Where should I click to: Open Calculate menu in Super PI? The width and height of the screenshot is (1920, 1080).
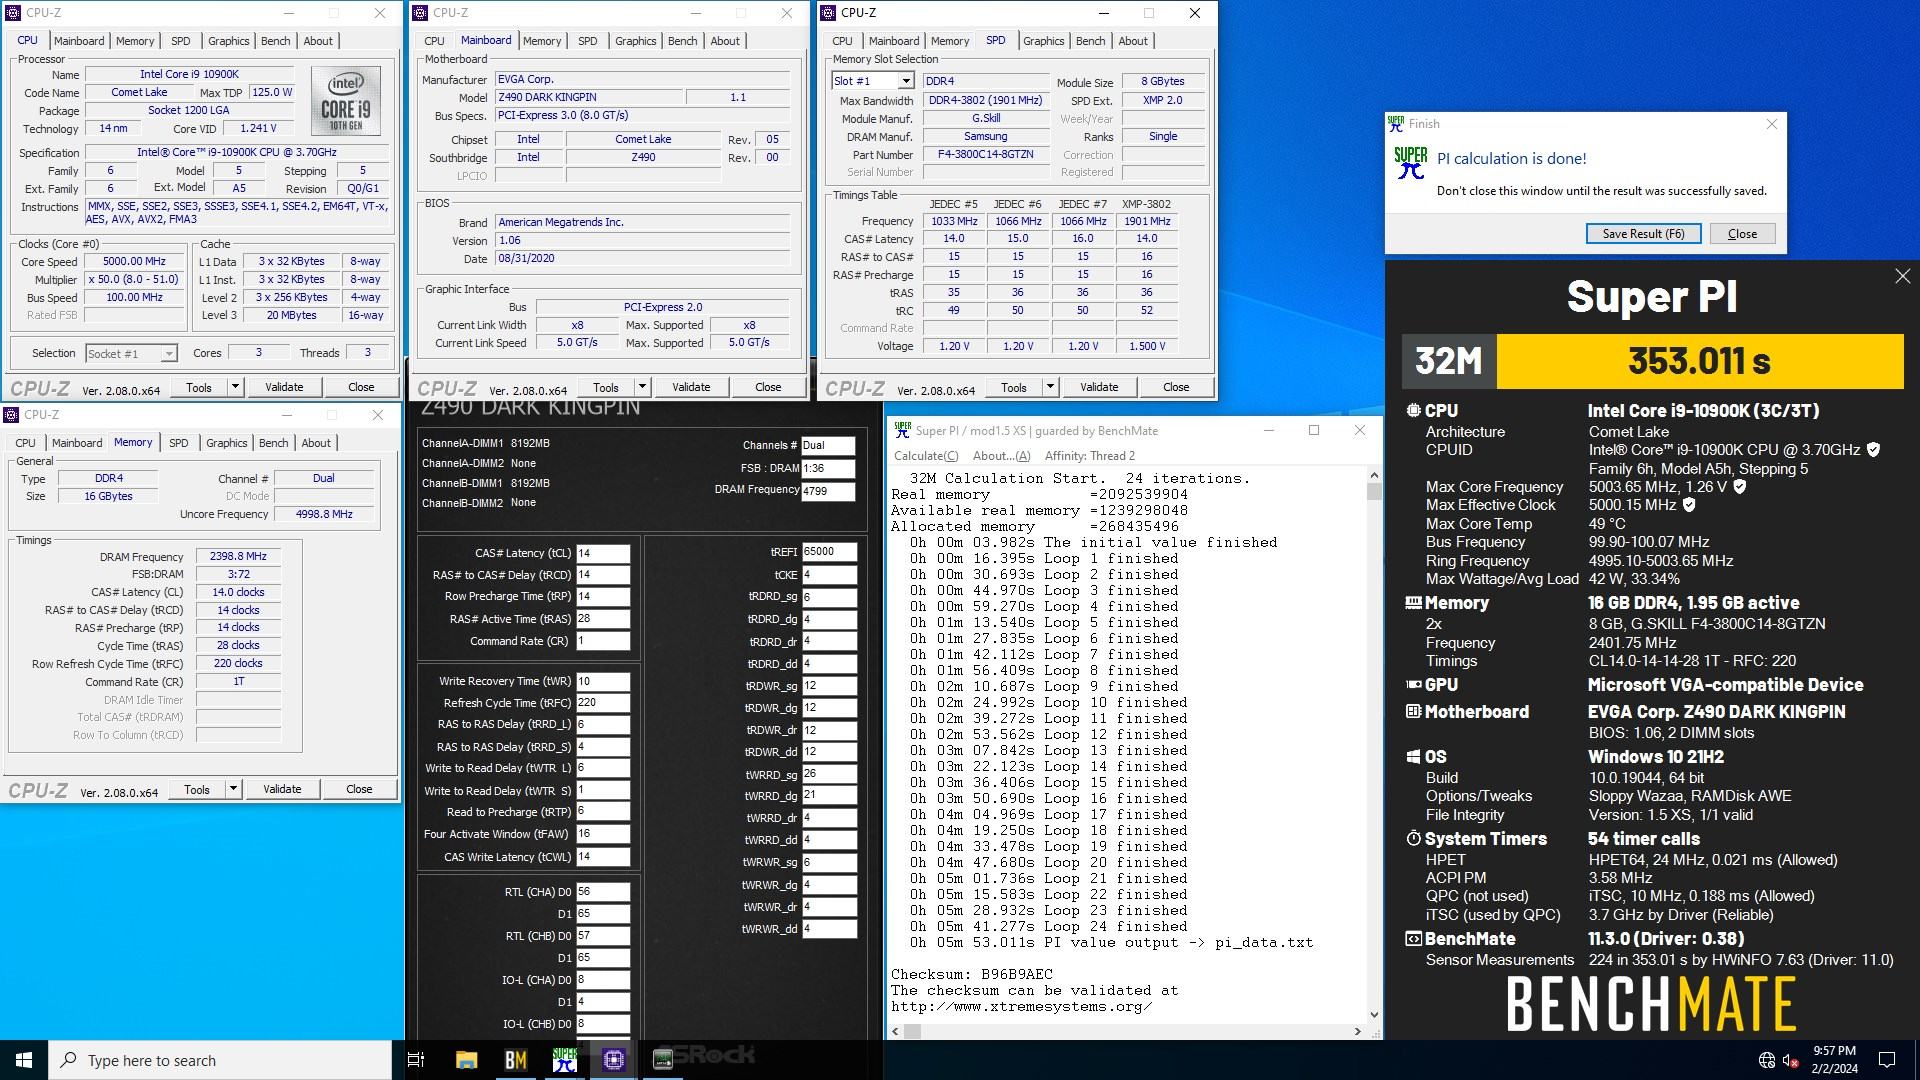[x=926, y=456]
